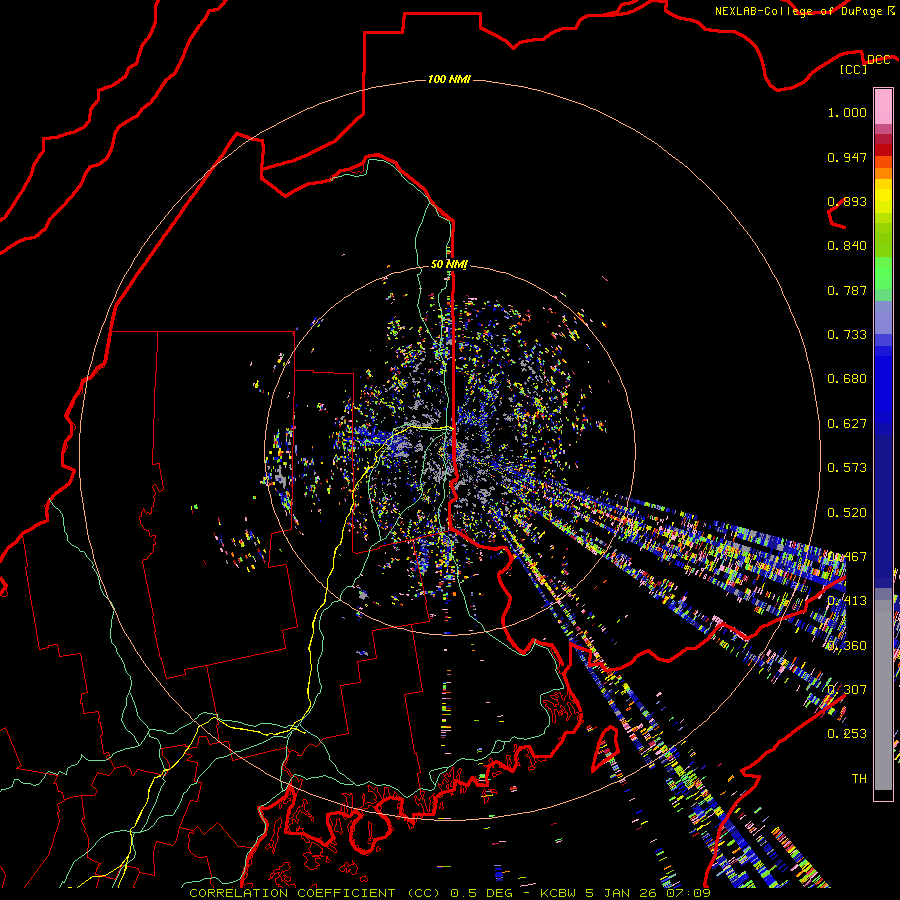Select the 0.733 legend value
Viewport: 900px width, 900px height.
coord(847,335)
